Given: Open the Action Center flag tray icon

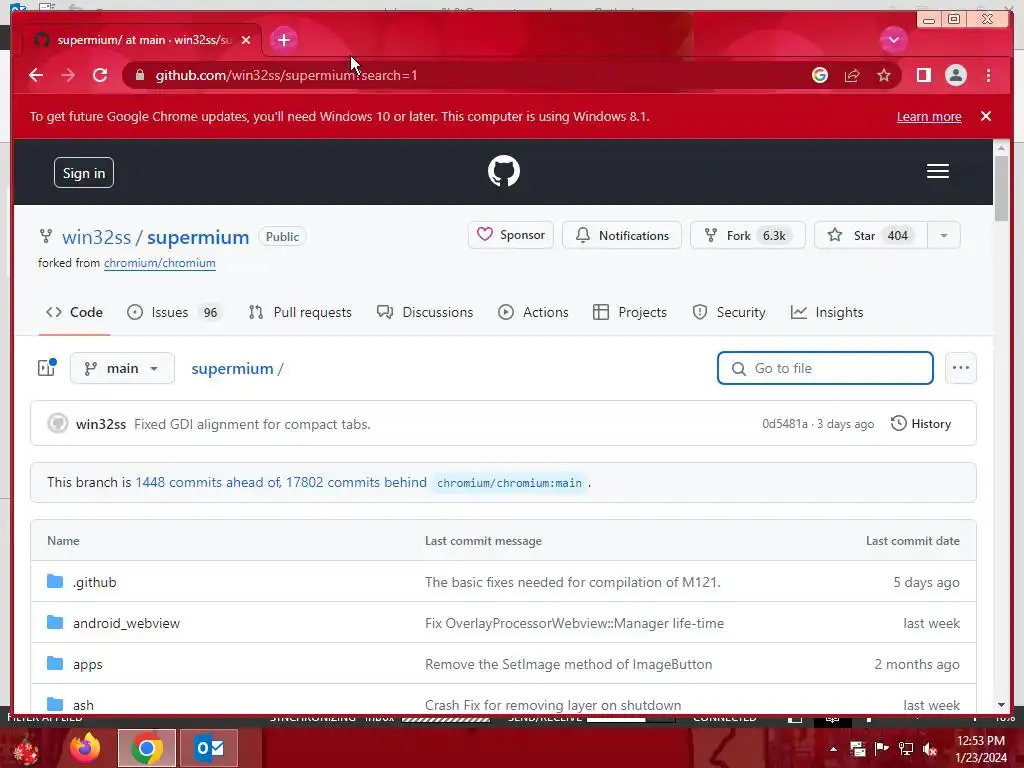Looking at the screenshot, I should click(881, 749).
